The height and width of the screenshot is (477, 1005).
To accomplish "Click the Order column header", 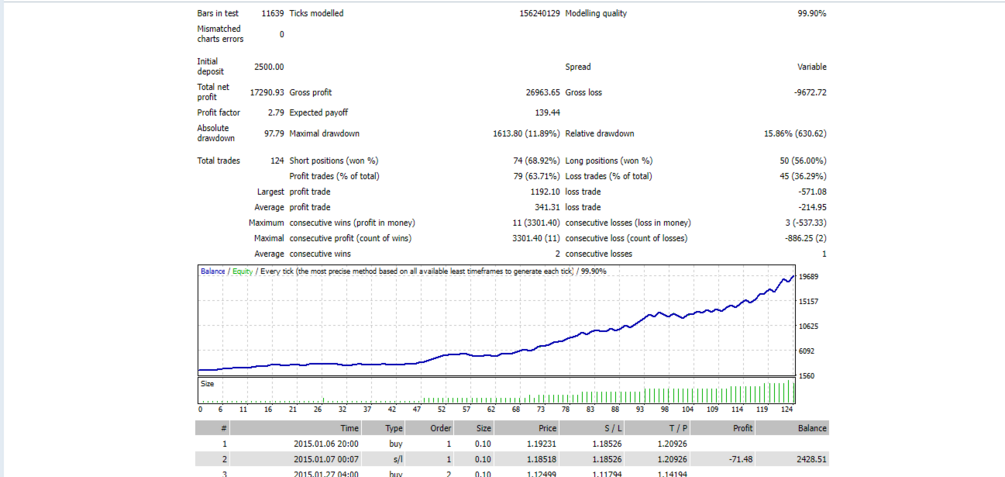I will pyautogui.click(x=430, y=428).
